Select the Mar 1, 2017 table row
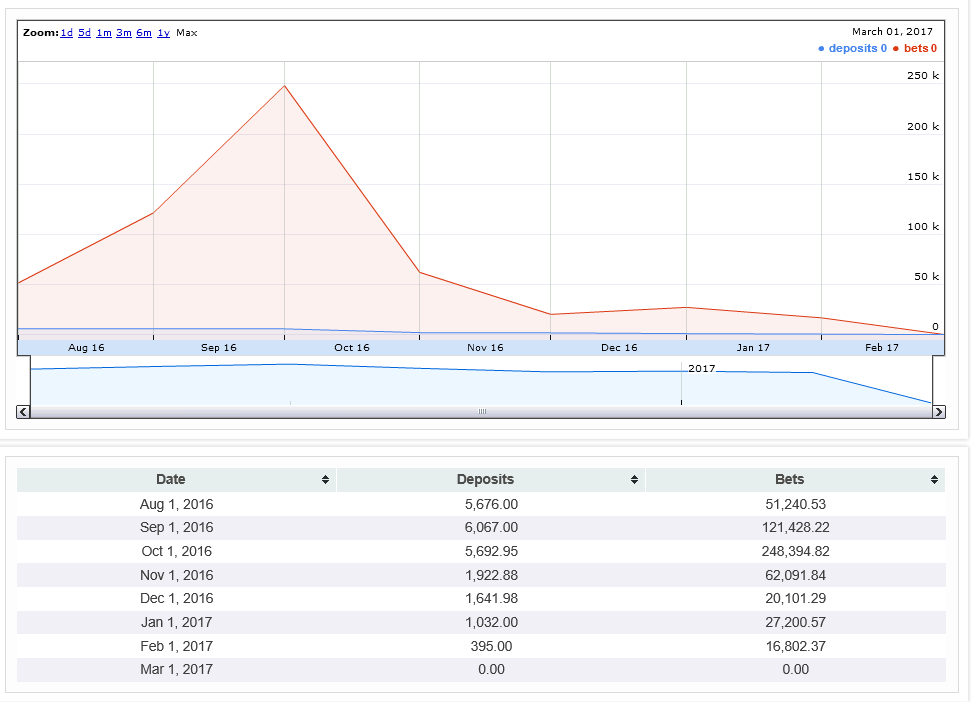Image resolution: width=973 pixels, height=702 pixels. pyautogui.click(x=481, y=669)
